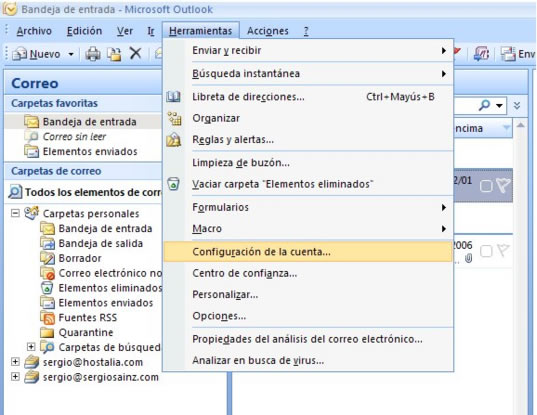
Task: Select Bandeja de entrada under Carpetas personales
Action: (x=105, y=228)
